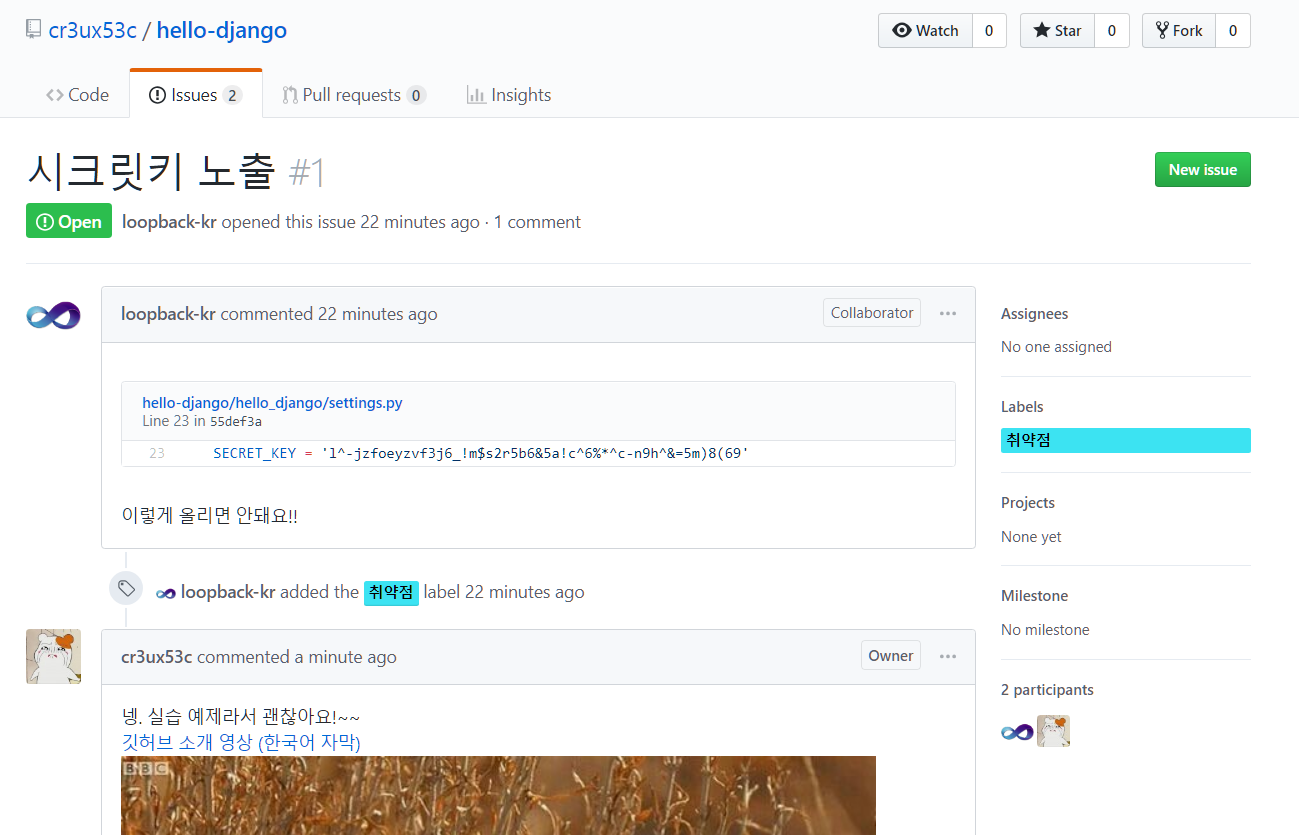Click the 취약점 label in timeline event
Screen dimensions: 1299x835
point(391,592)
